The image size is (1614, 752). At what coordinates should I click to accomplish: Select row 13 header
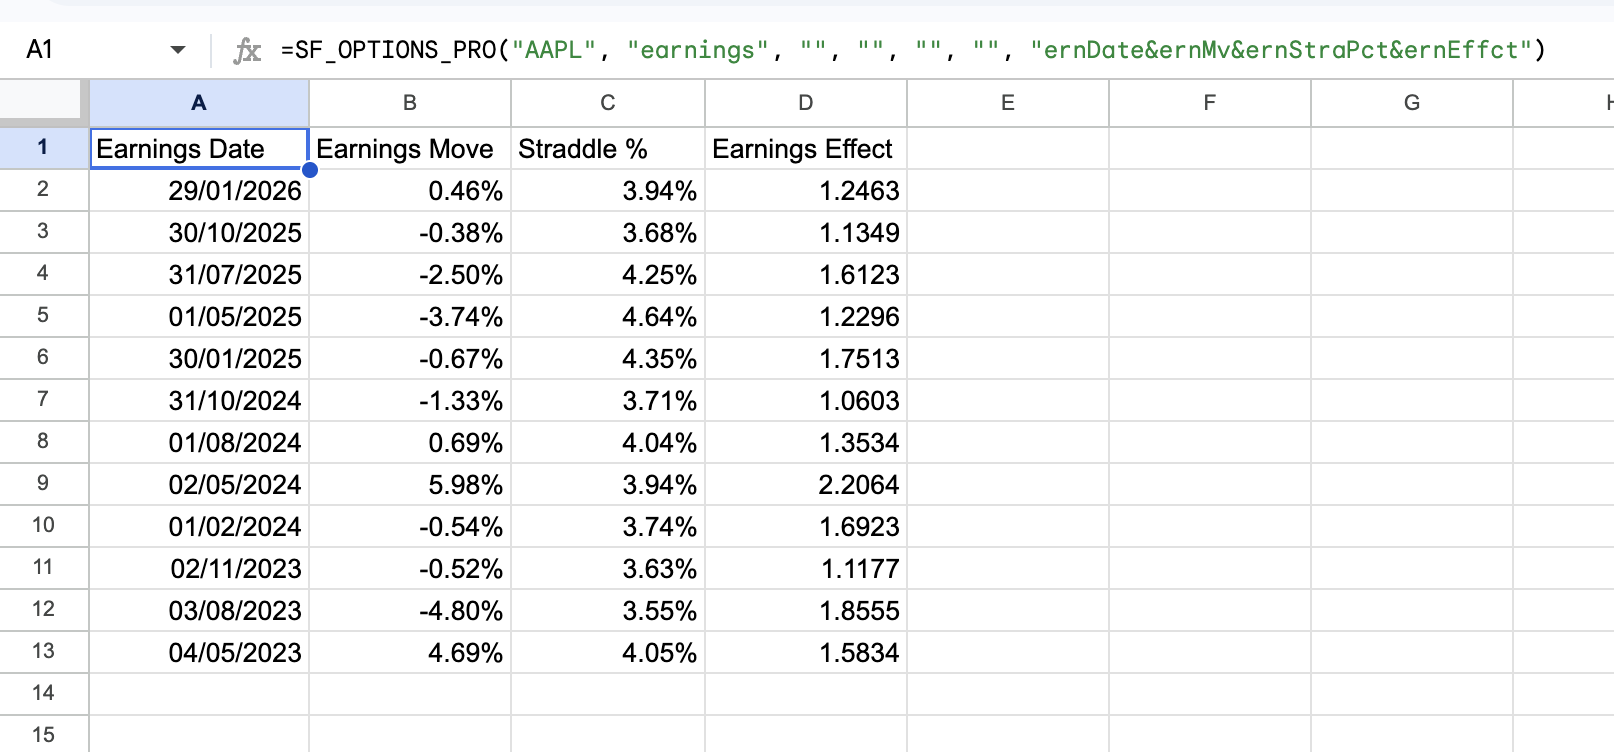pos(44,652)
